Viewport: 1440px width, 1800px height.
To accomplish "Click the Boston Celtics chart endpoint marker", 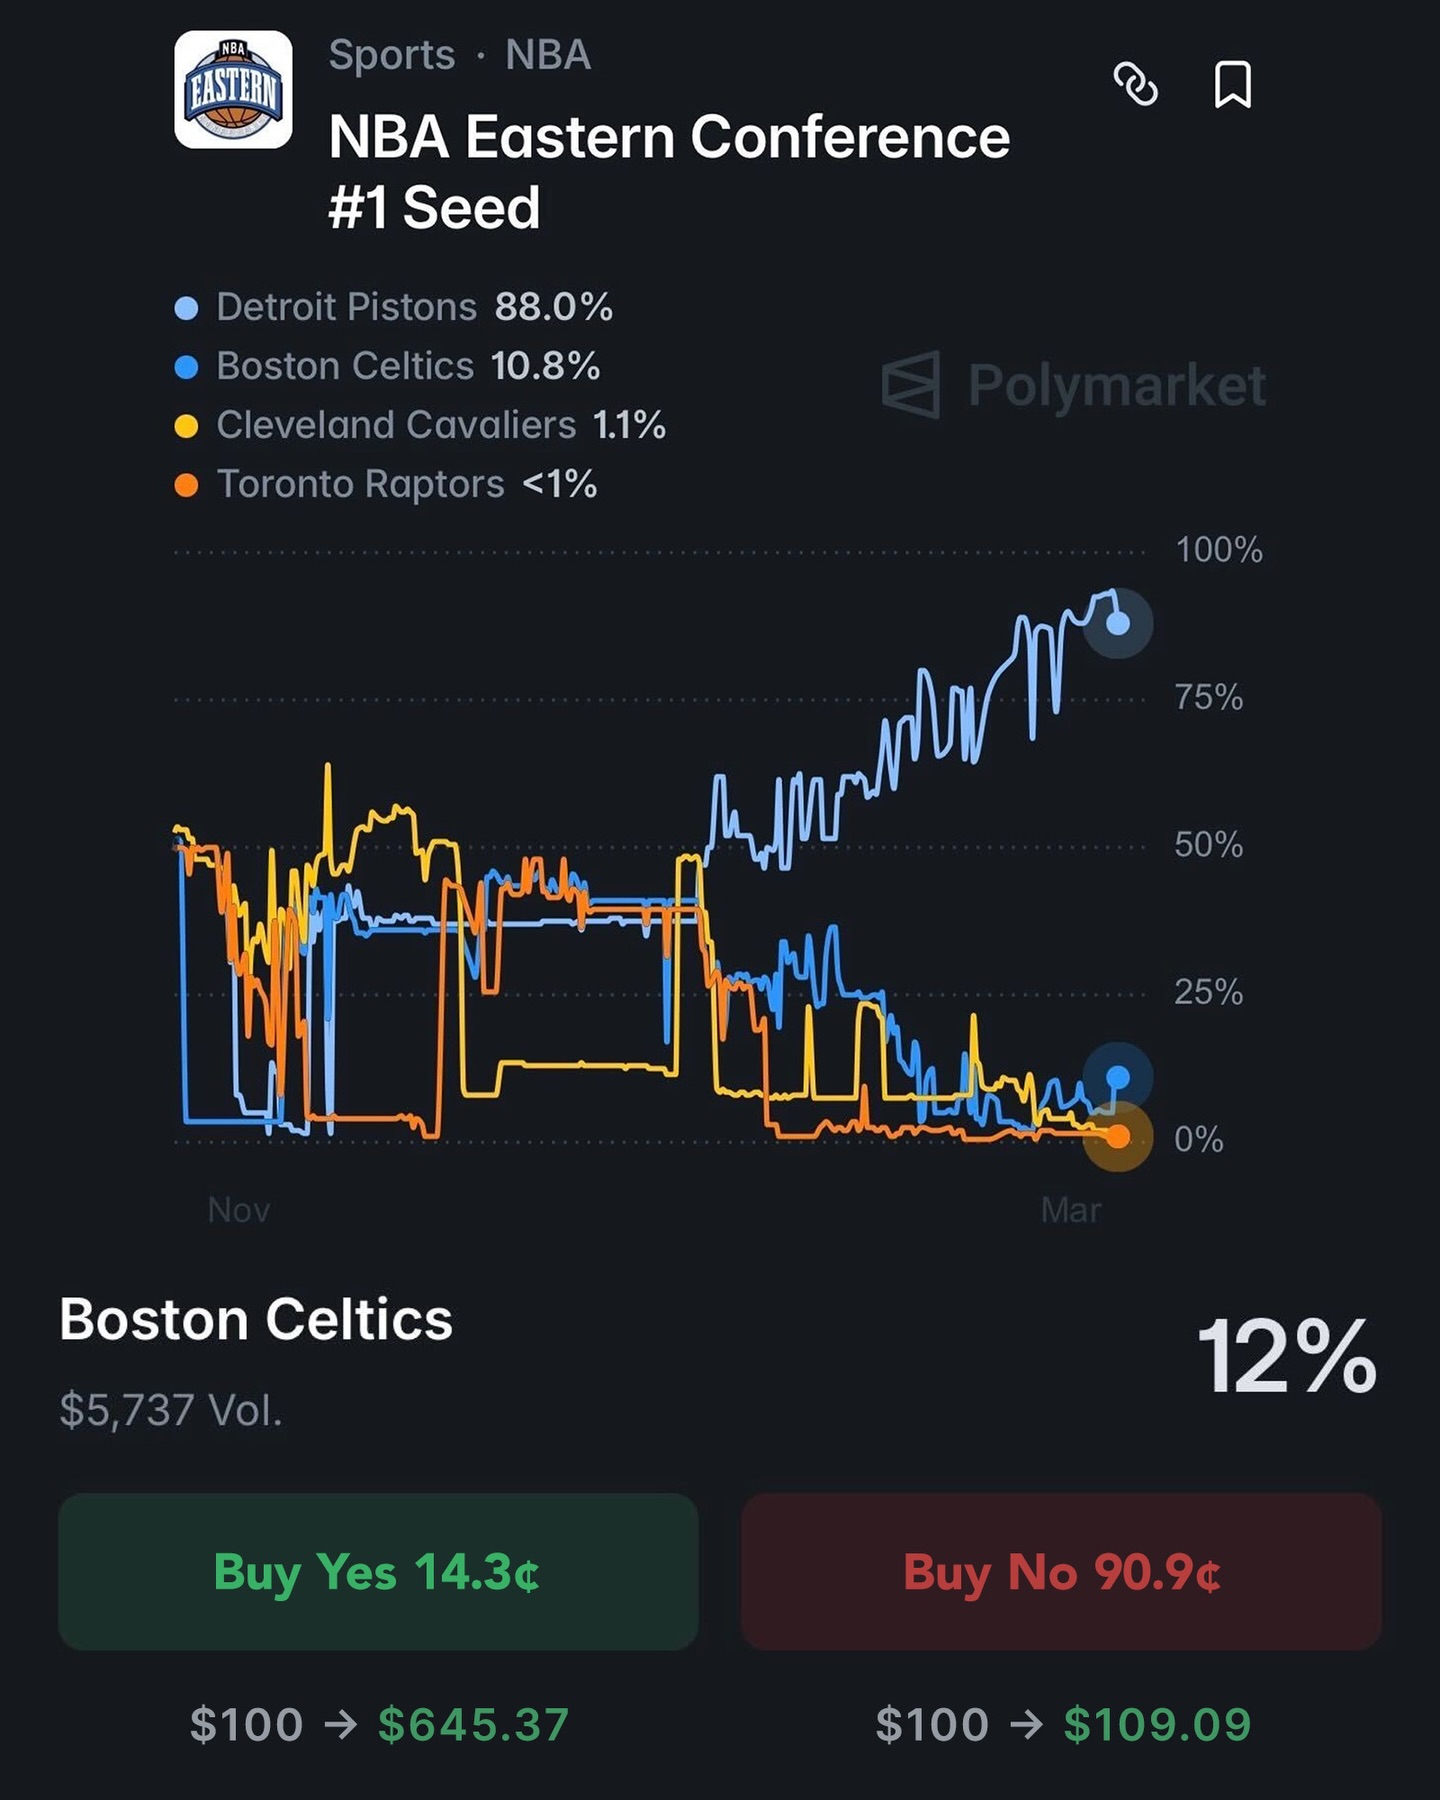I will [x=1118, y=1077].
